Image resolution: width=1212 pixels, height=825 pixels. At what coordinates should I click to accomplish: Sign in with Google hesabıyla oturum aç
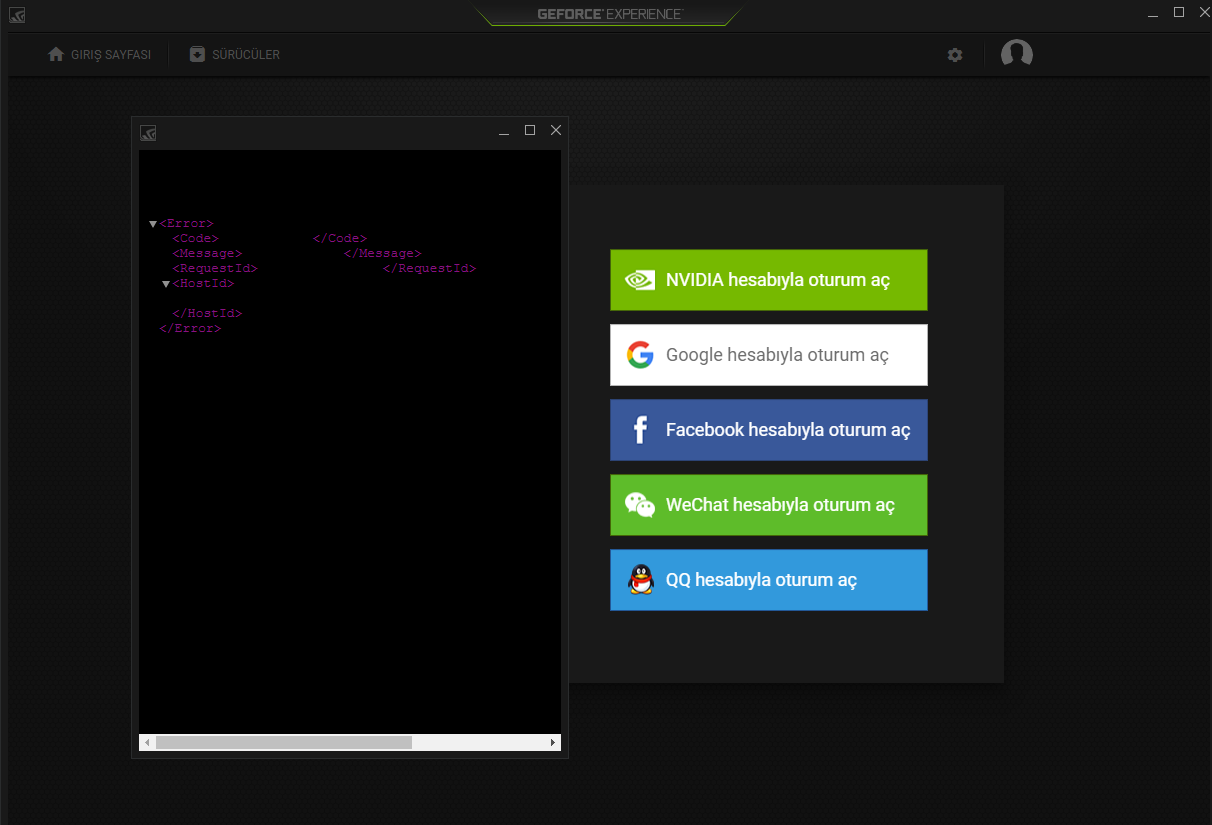(x=769, y=355)
